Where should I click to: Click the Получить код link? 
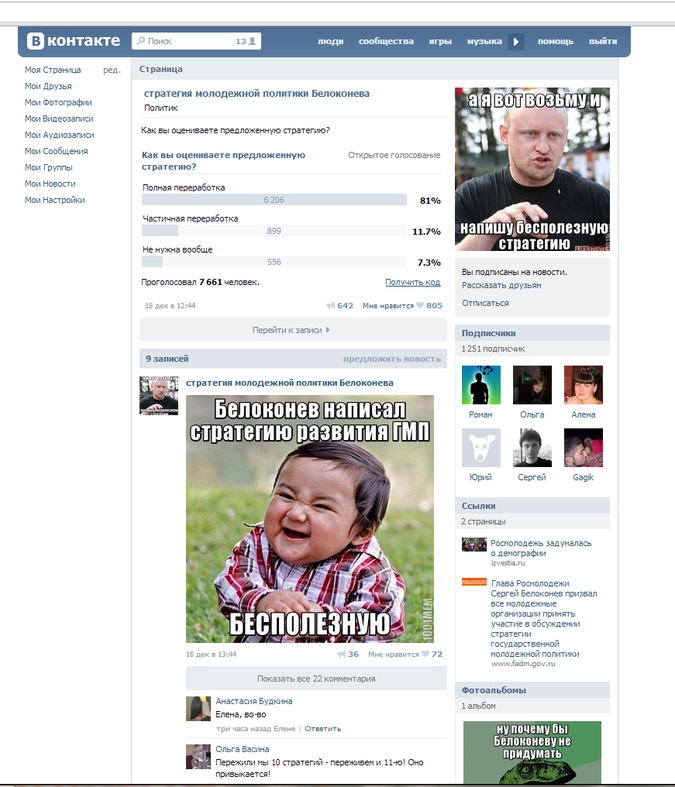tap(412, 282)
